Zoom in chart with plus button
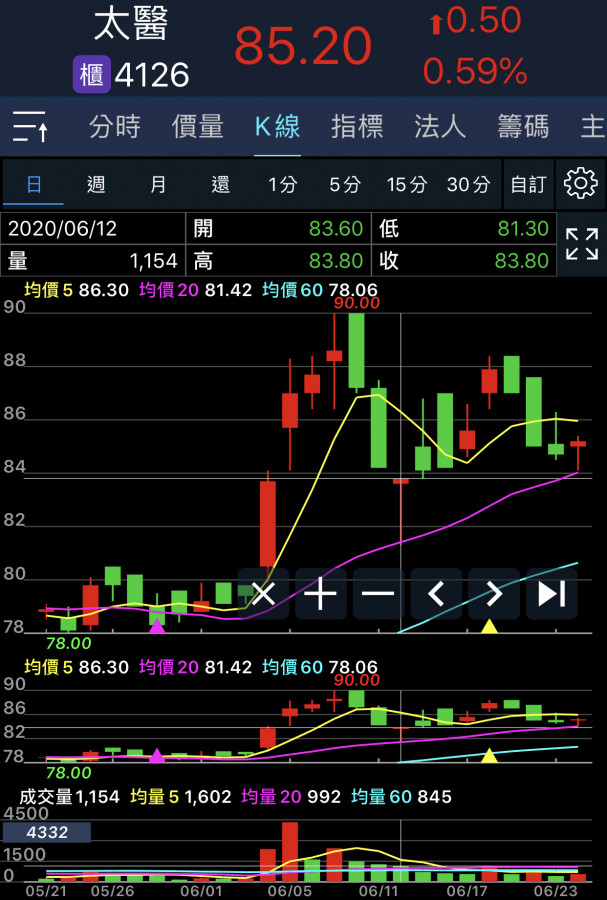This screenshot has width=607, height=900. coord(320,594)
